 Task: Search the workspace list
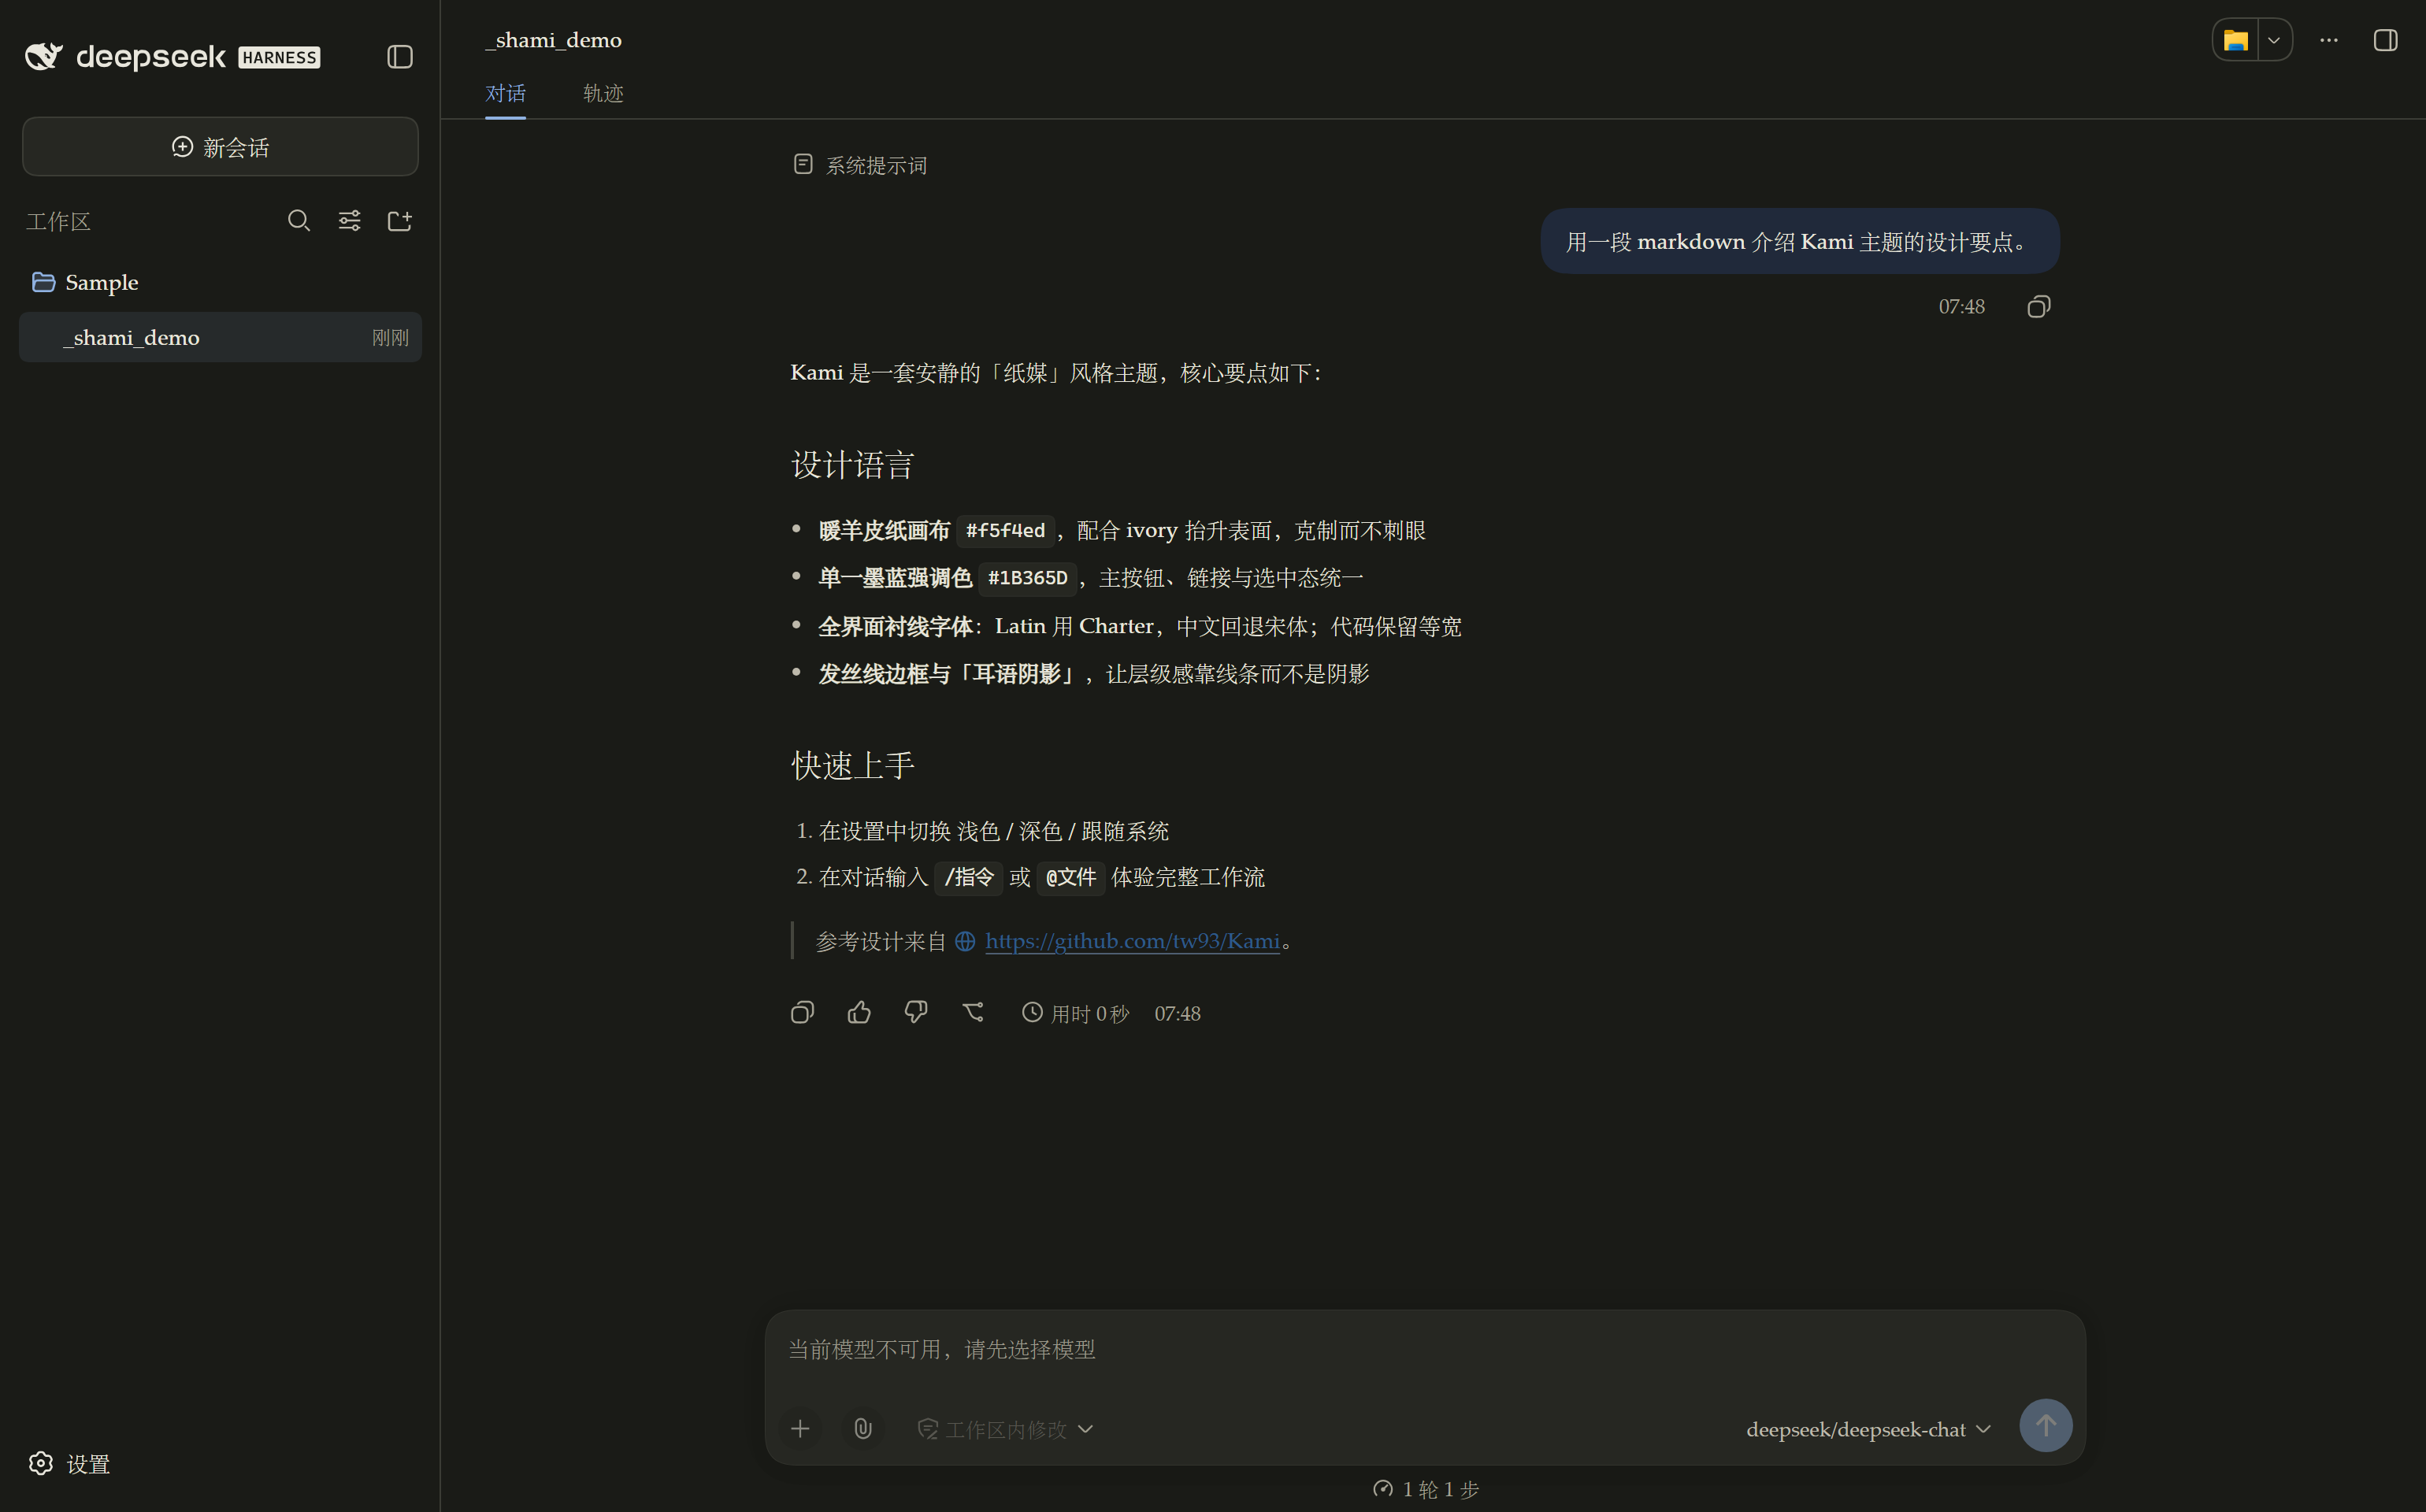point(299,221)
